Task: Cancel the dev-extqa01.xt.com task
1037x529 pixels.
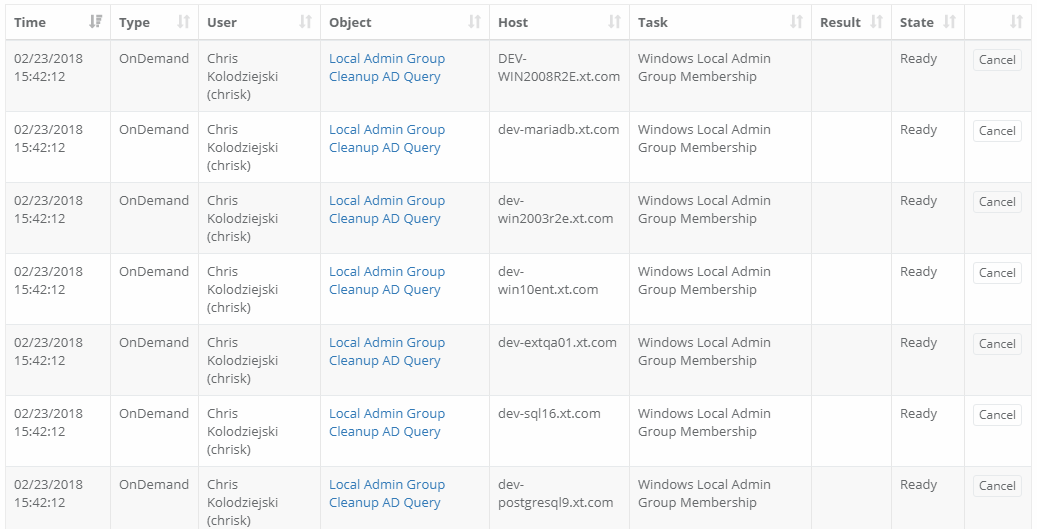Action: (x=997, y=344)
